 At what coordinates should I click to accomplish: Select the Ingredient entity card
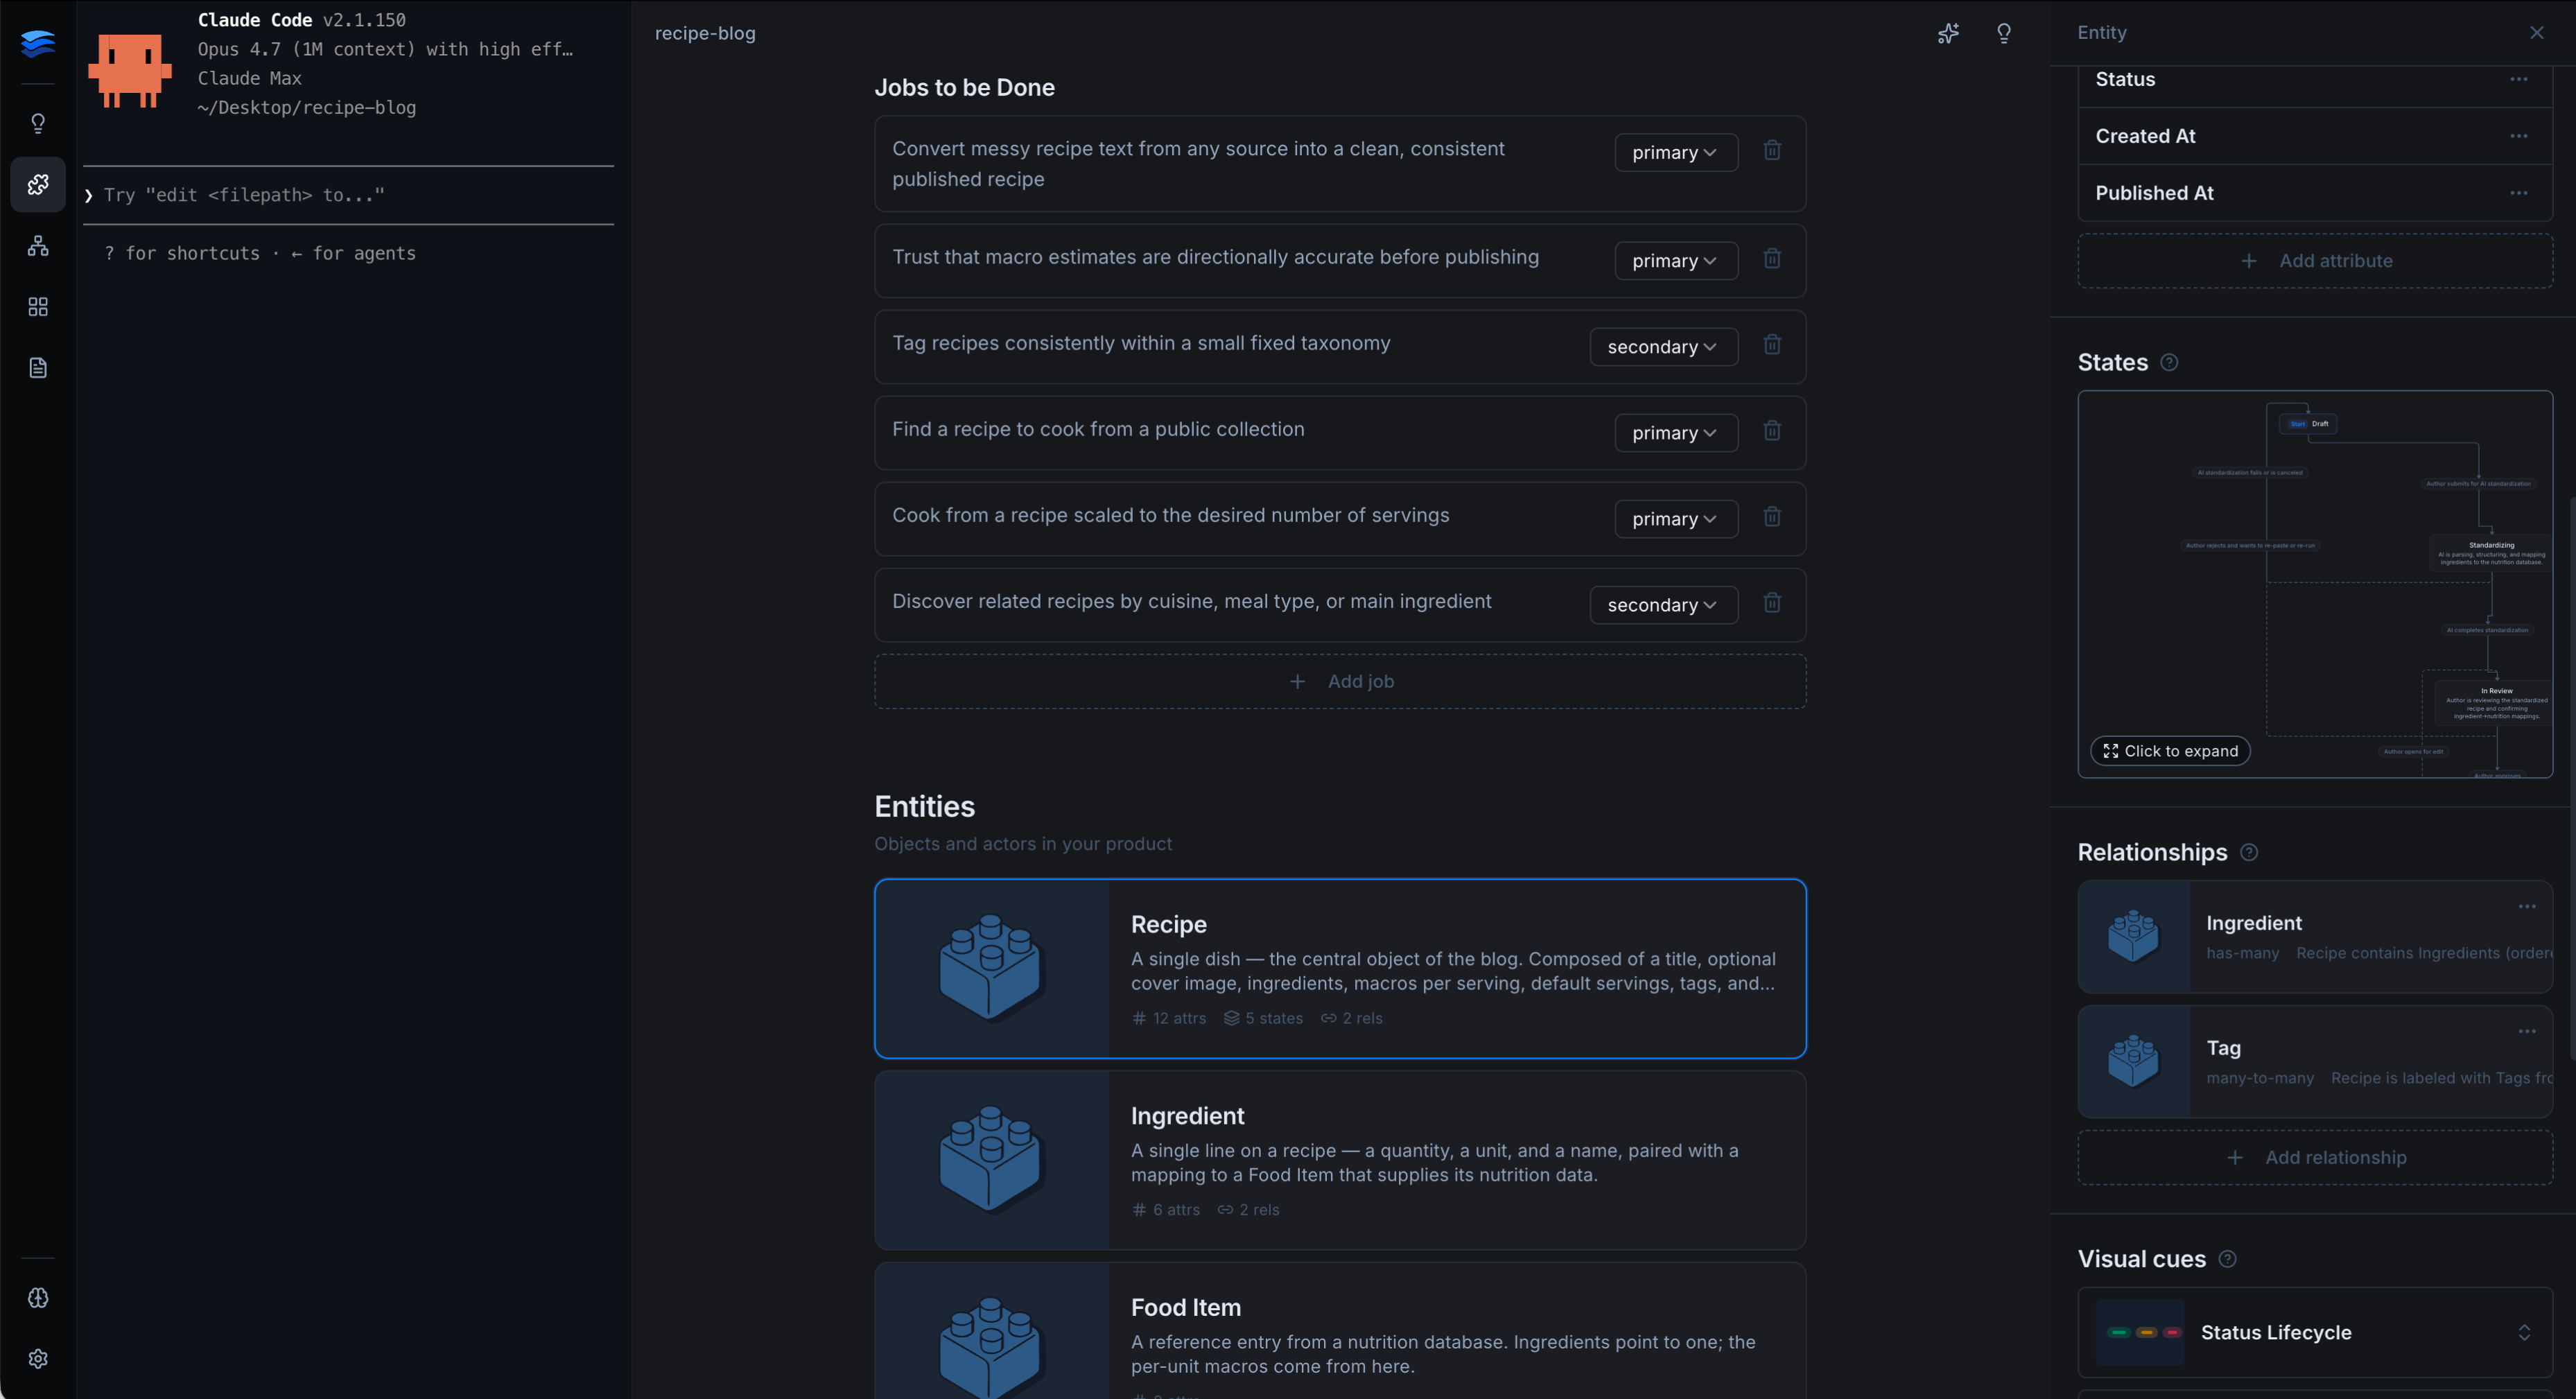[1340, 1160]
